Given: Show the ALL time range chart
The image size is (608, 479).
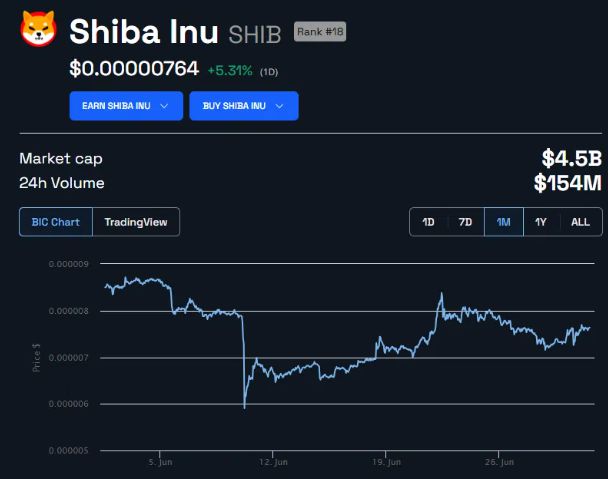Looking at the screenshot, I should pos(580,222).
